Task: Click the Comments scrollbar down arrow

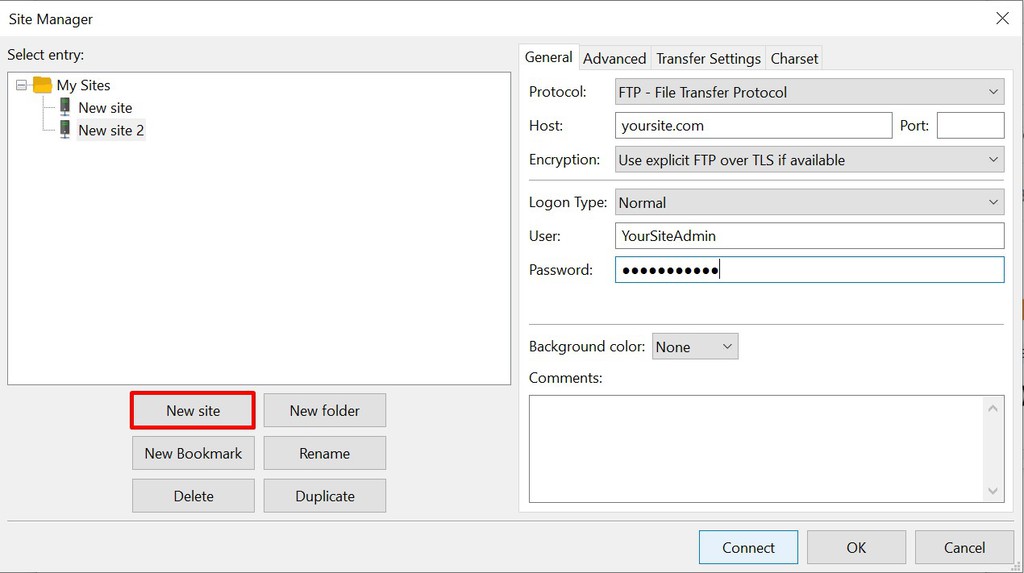Action: pyautogui.click(x=993, y=491)
